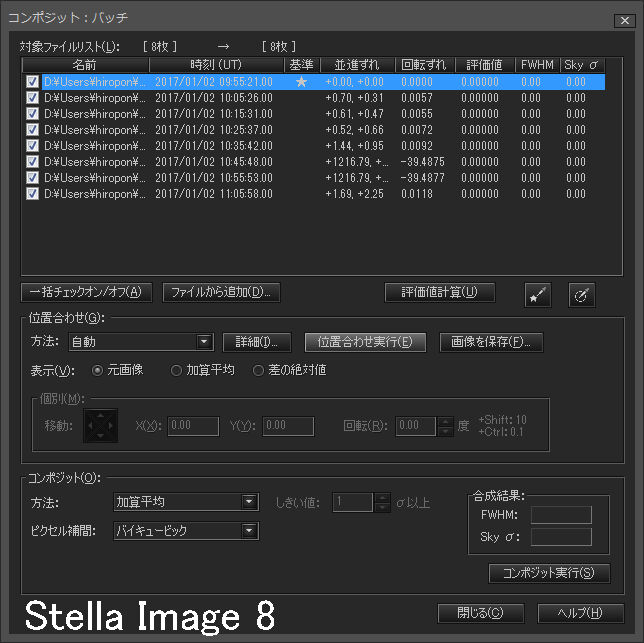Click コンポジット実行(S) button
Screen dimensions: 644x643
tap(549, 573)
